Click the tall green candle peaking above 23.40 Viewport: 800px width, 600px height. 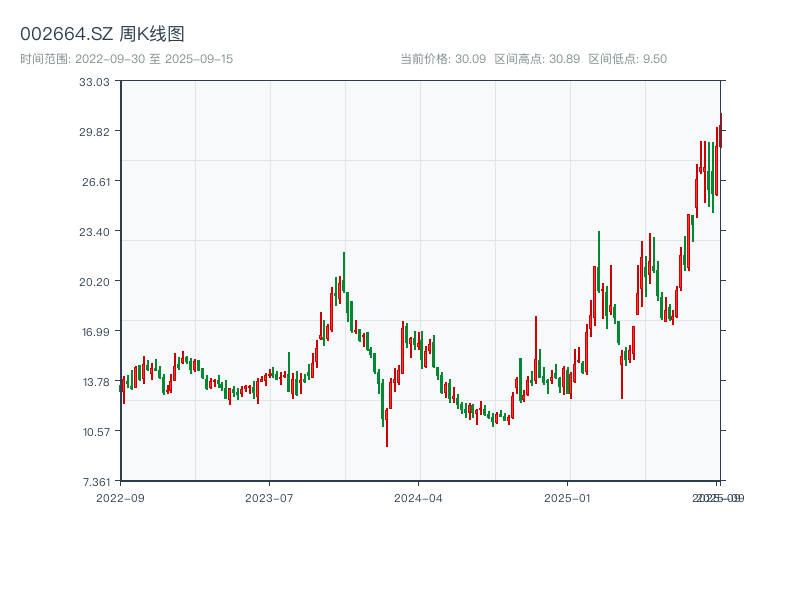pos(599,262)
